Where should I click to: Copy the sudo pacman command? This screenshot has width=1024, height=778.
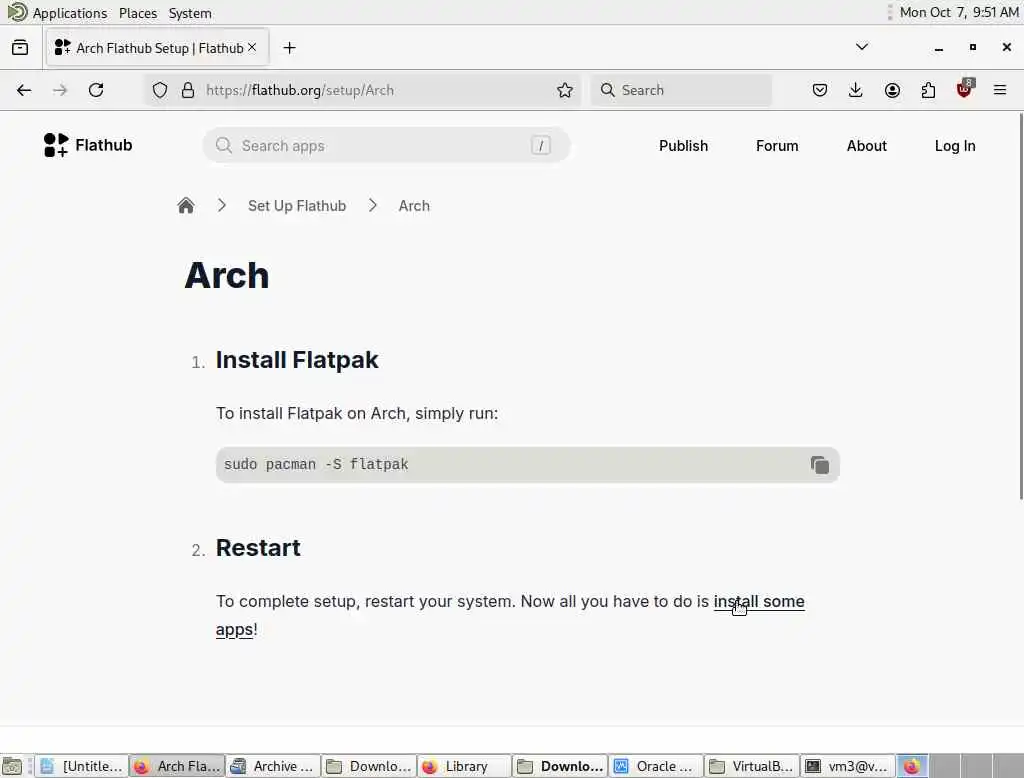[820, 464]
